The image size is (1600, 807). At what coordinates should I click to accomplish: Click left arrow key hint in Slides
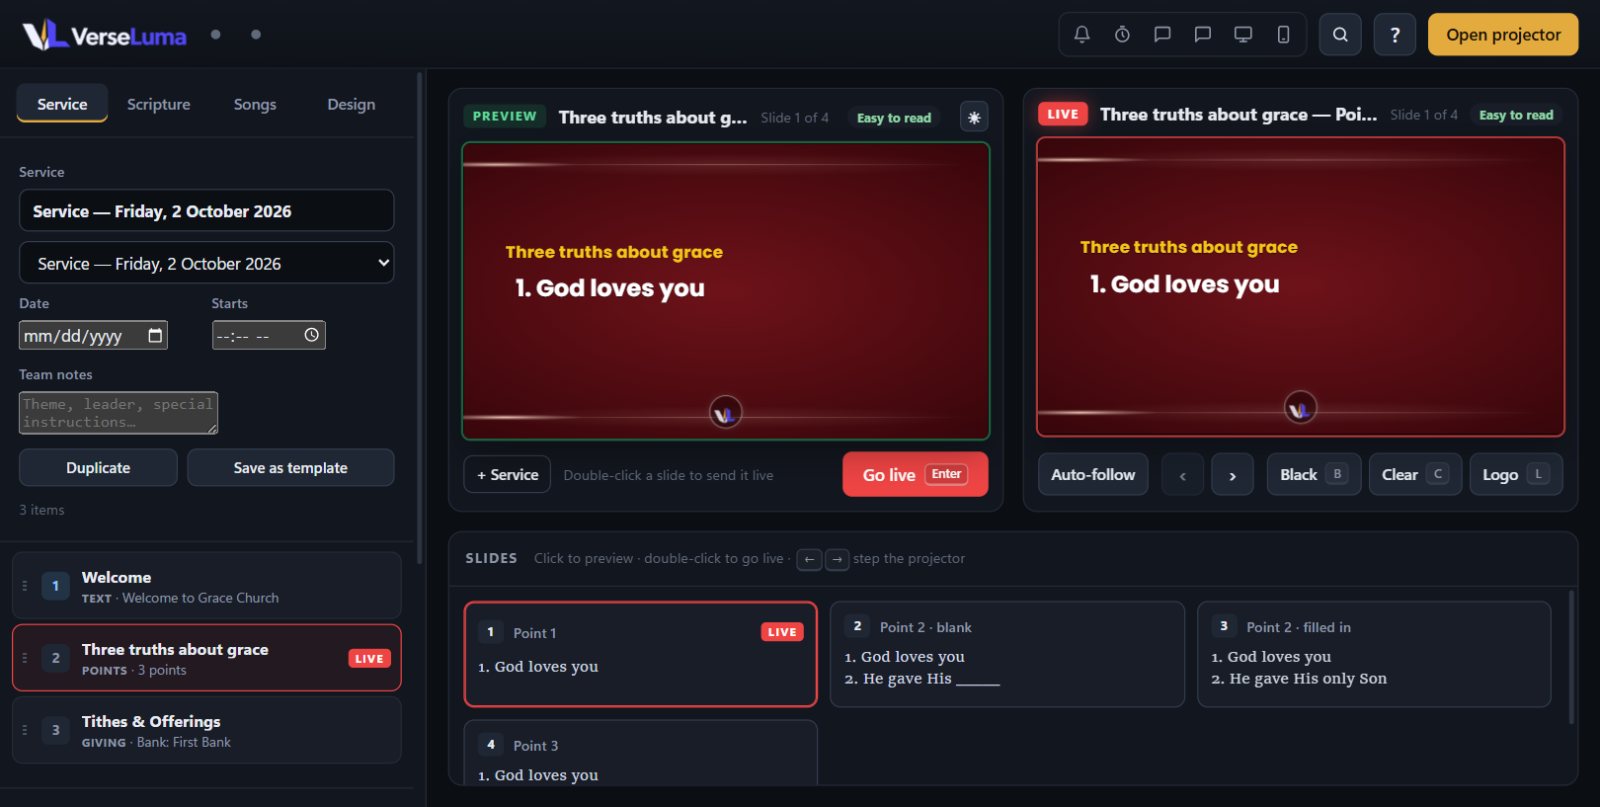pos(809,559)
